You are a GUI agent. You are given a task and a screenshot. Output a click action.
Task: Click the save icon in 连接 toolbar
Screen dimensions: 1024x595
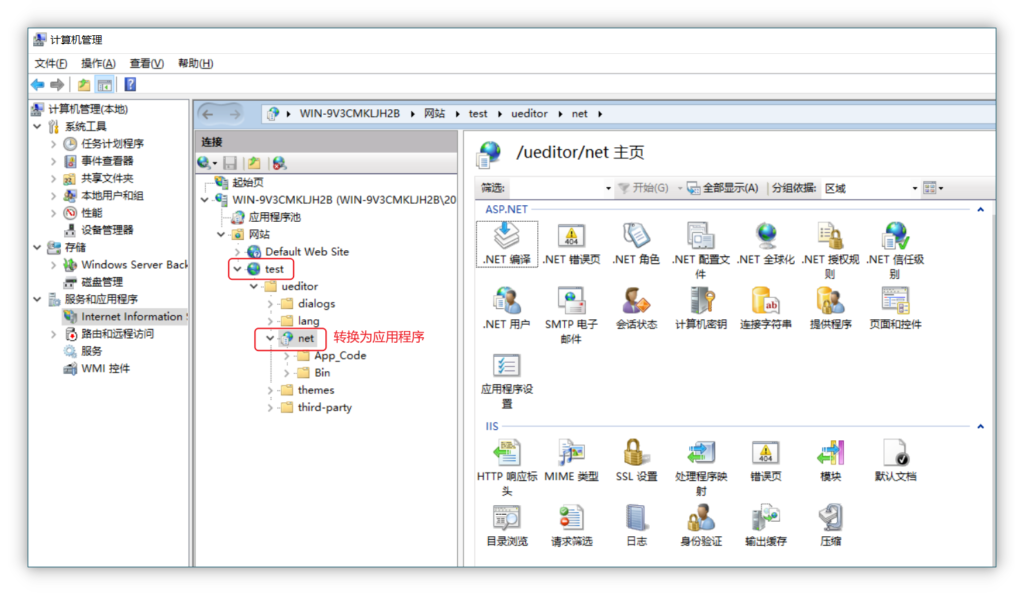(230, 163)
